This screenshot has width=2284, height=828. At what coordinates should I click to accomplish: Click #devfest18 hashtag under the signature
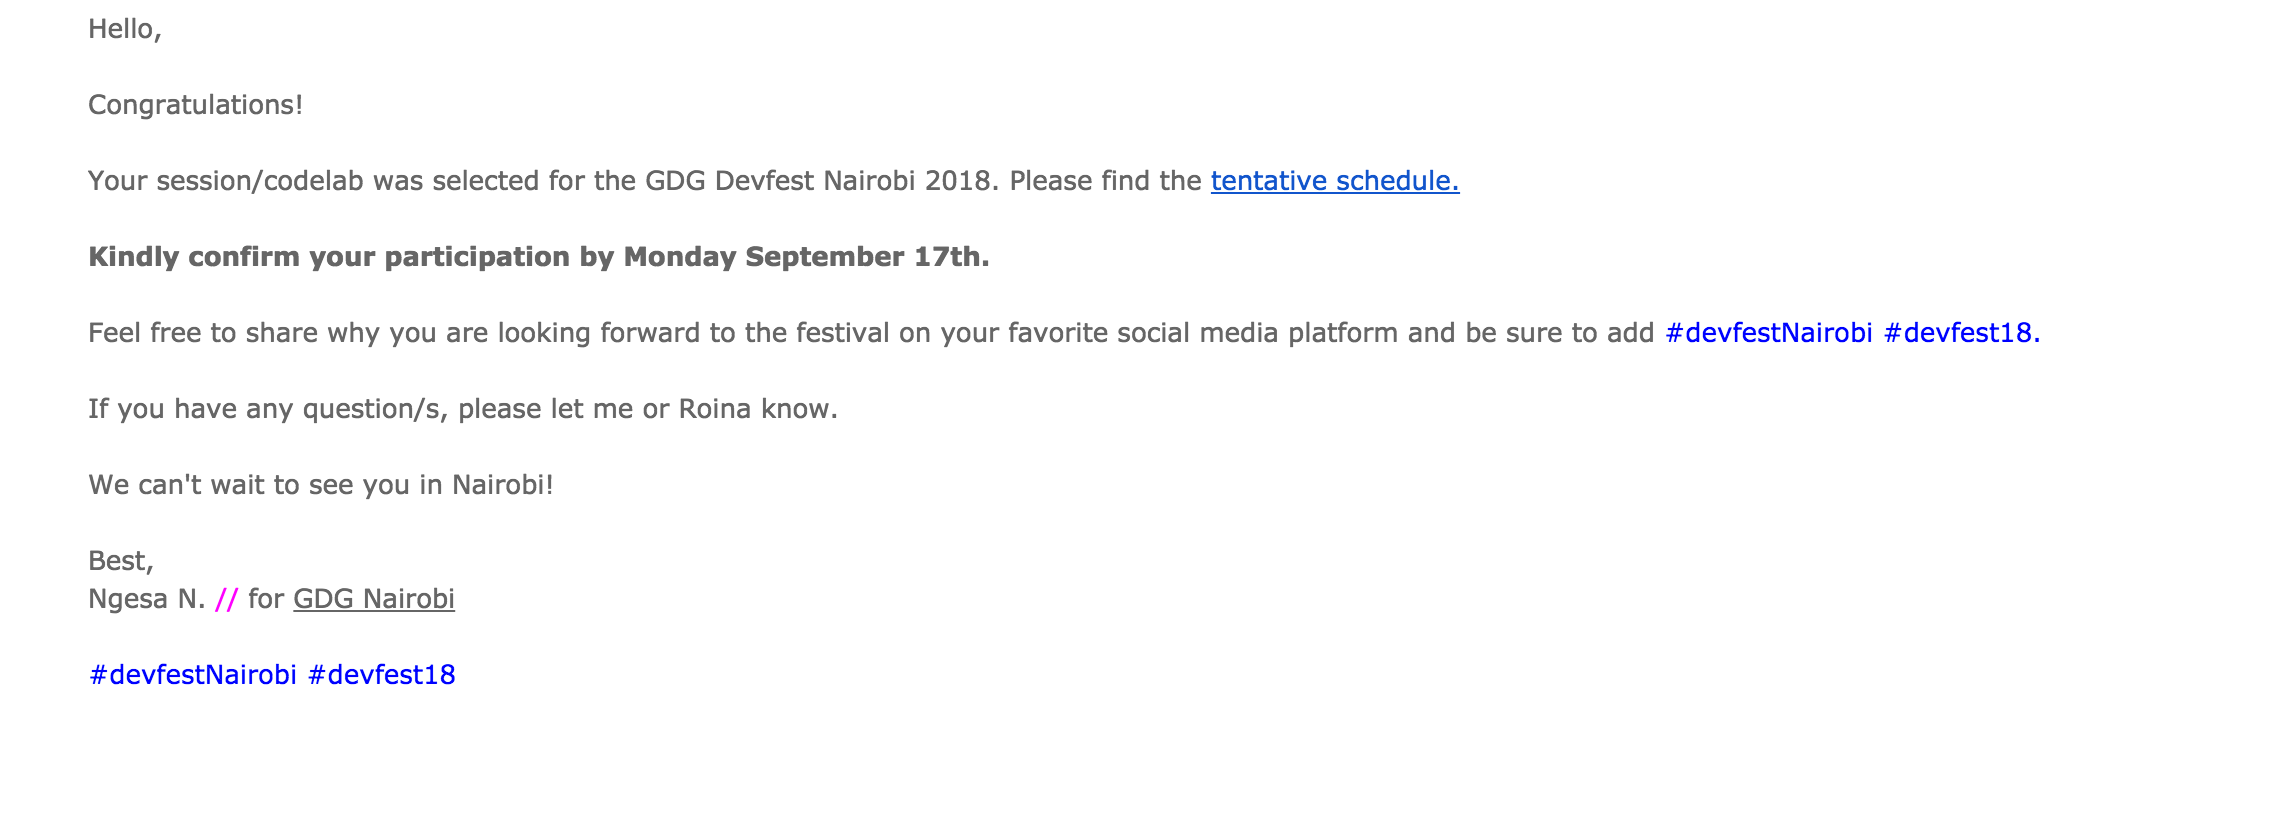(382, 675)
